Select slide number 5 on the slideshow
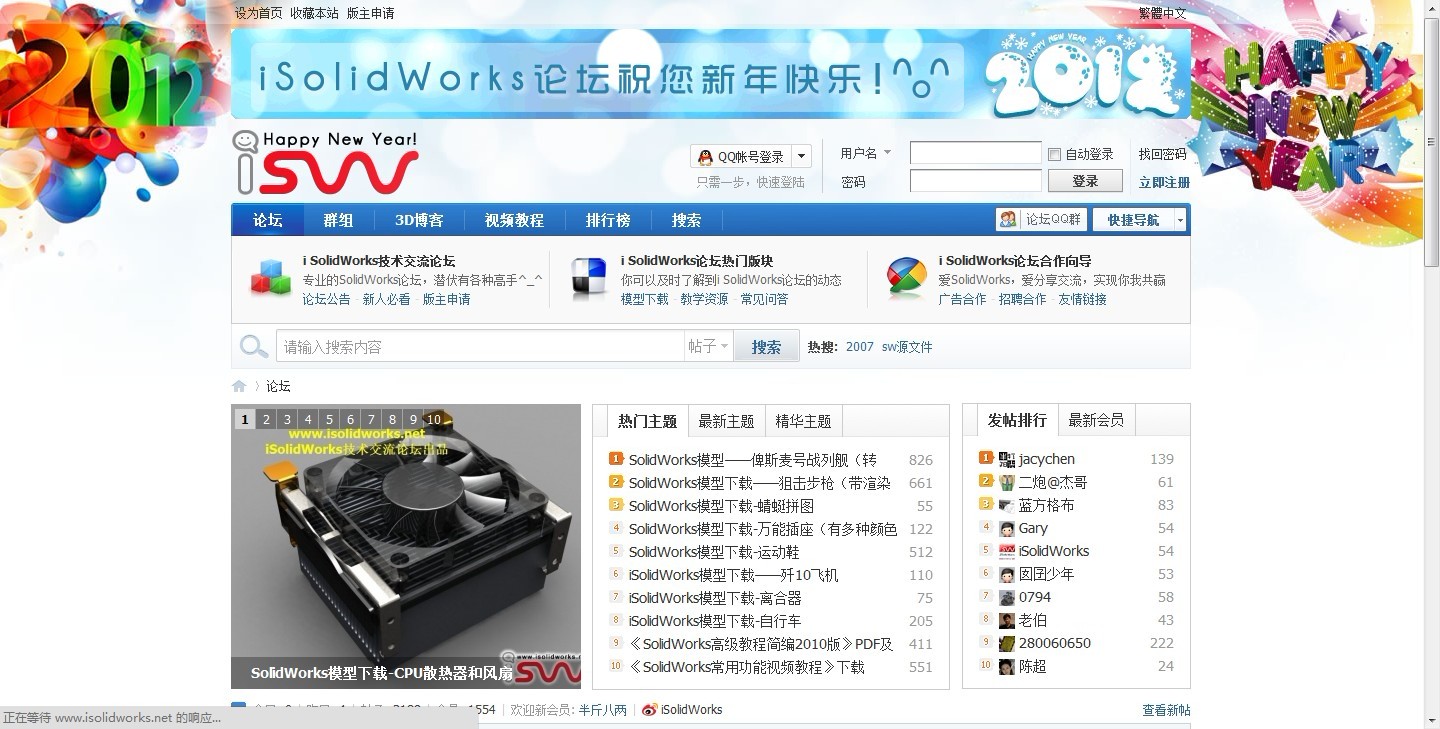Image resolution: width=1440 pixels, height=729 pixels. (330, 420)
